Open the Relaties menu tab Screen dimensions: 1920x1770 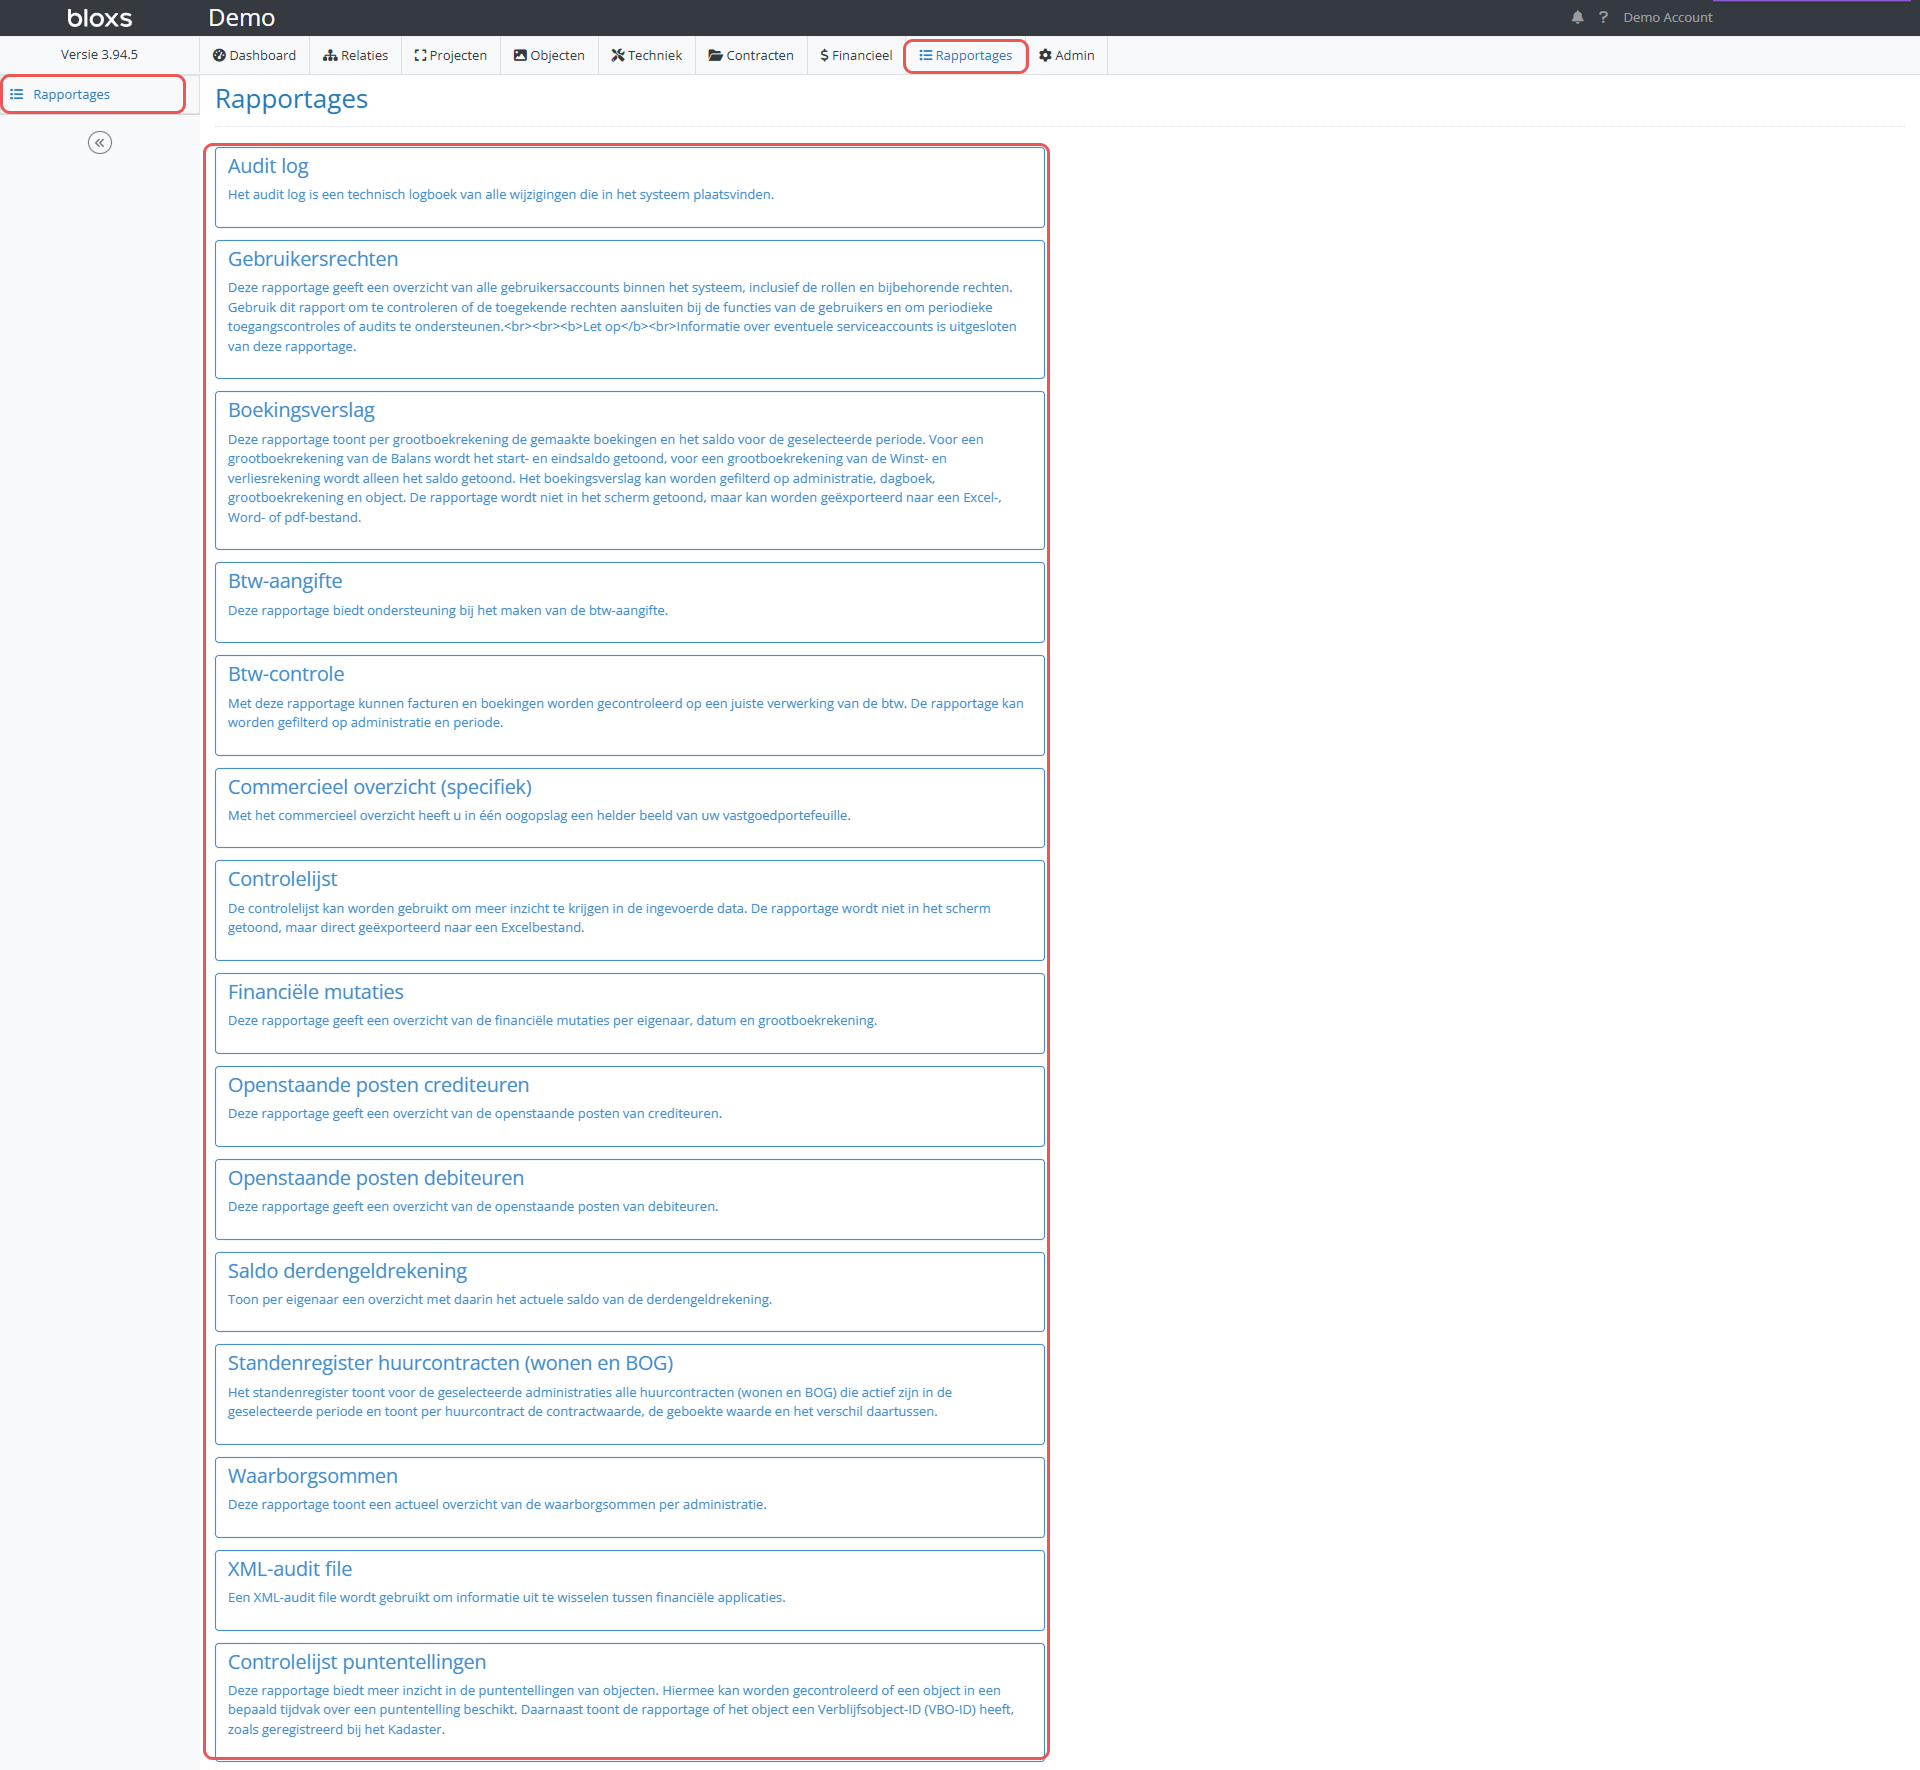(355, 55)
